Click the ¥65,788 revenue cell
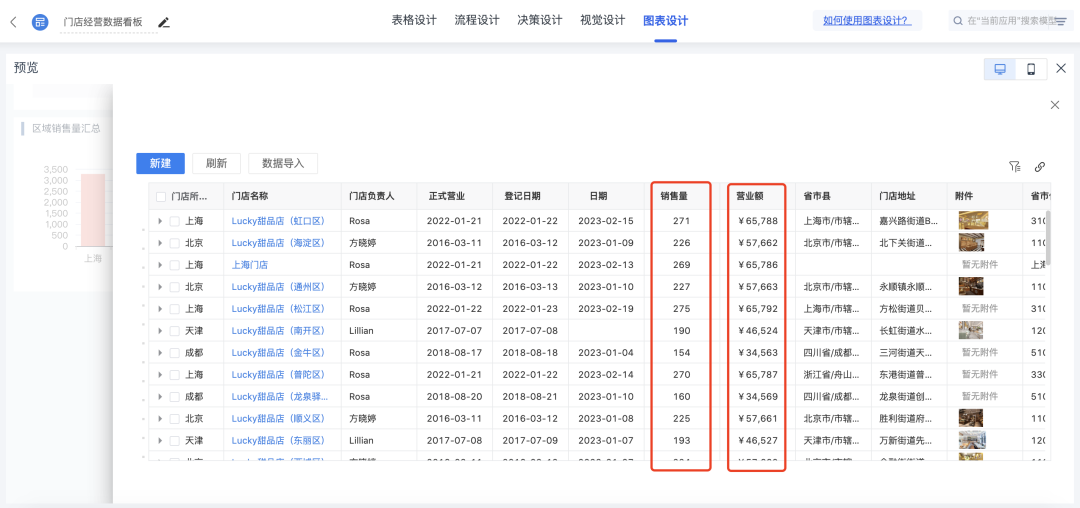1080x508 pixels. point(757,221)
